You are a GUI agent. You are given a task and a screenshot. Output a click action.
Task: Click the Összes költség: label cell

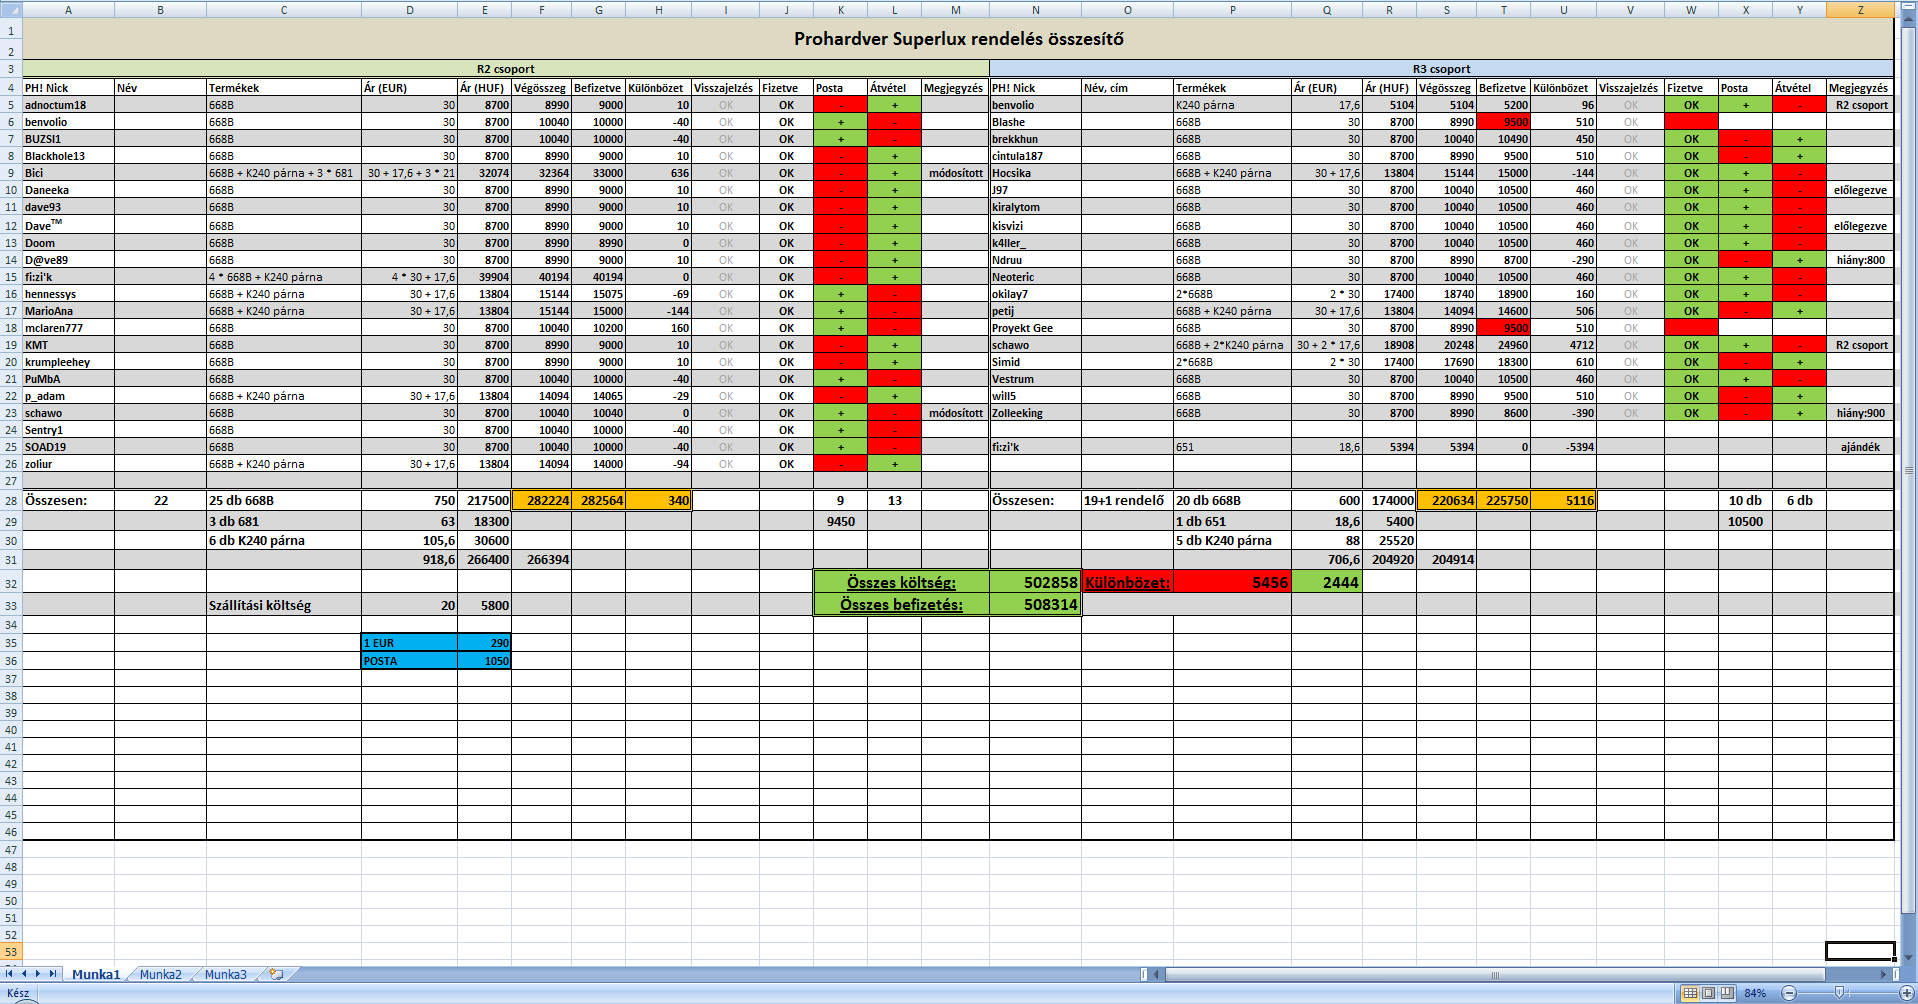click(x=901, y=582)
